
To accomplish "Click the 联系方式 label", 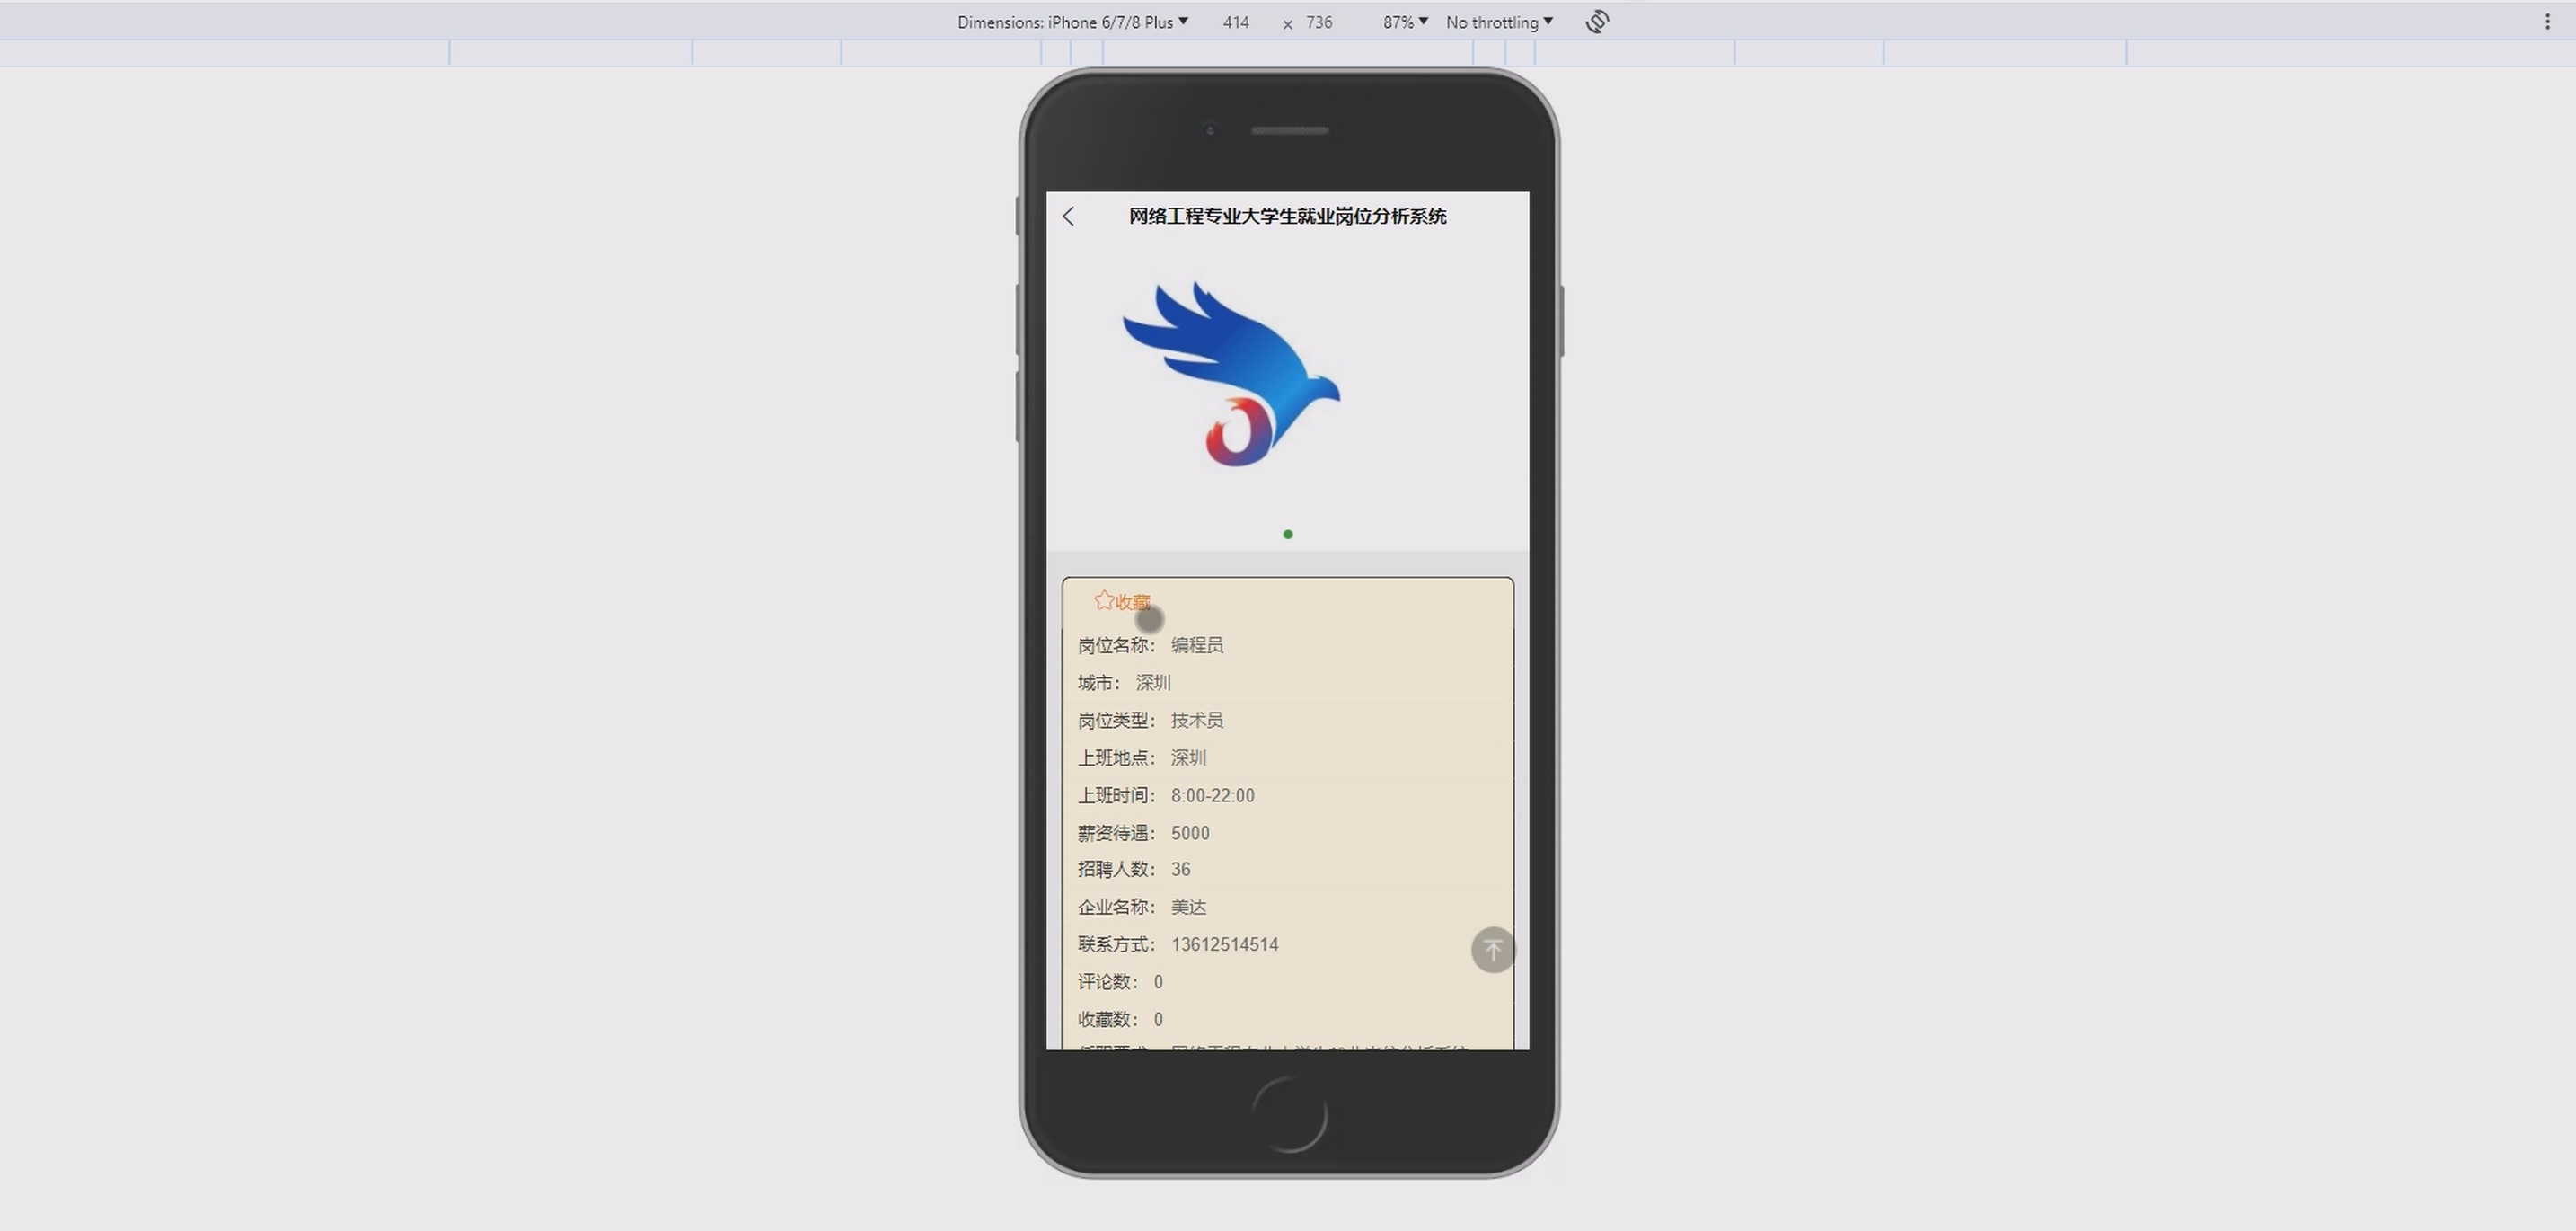I will pyautogui.click(x=1116, y=944).
